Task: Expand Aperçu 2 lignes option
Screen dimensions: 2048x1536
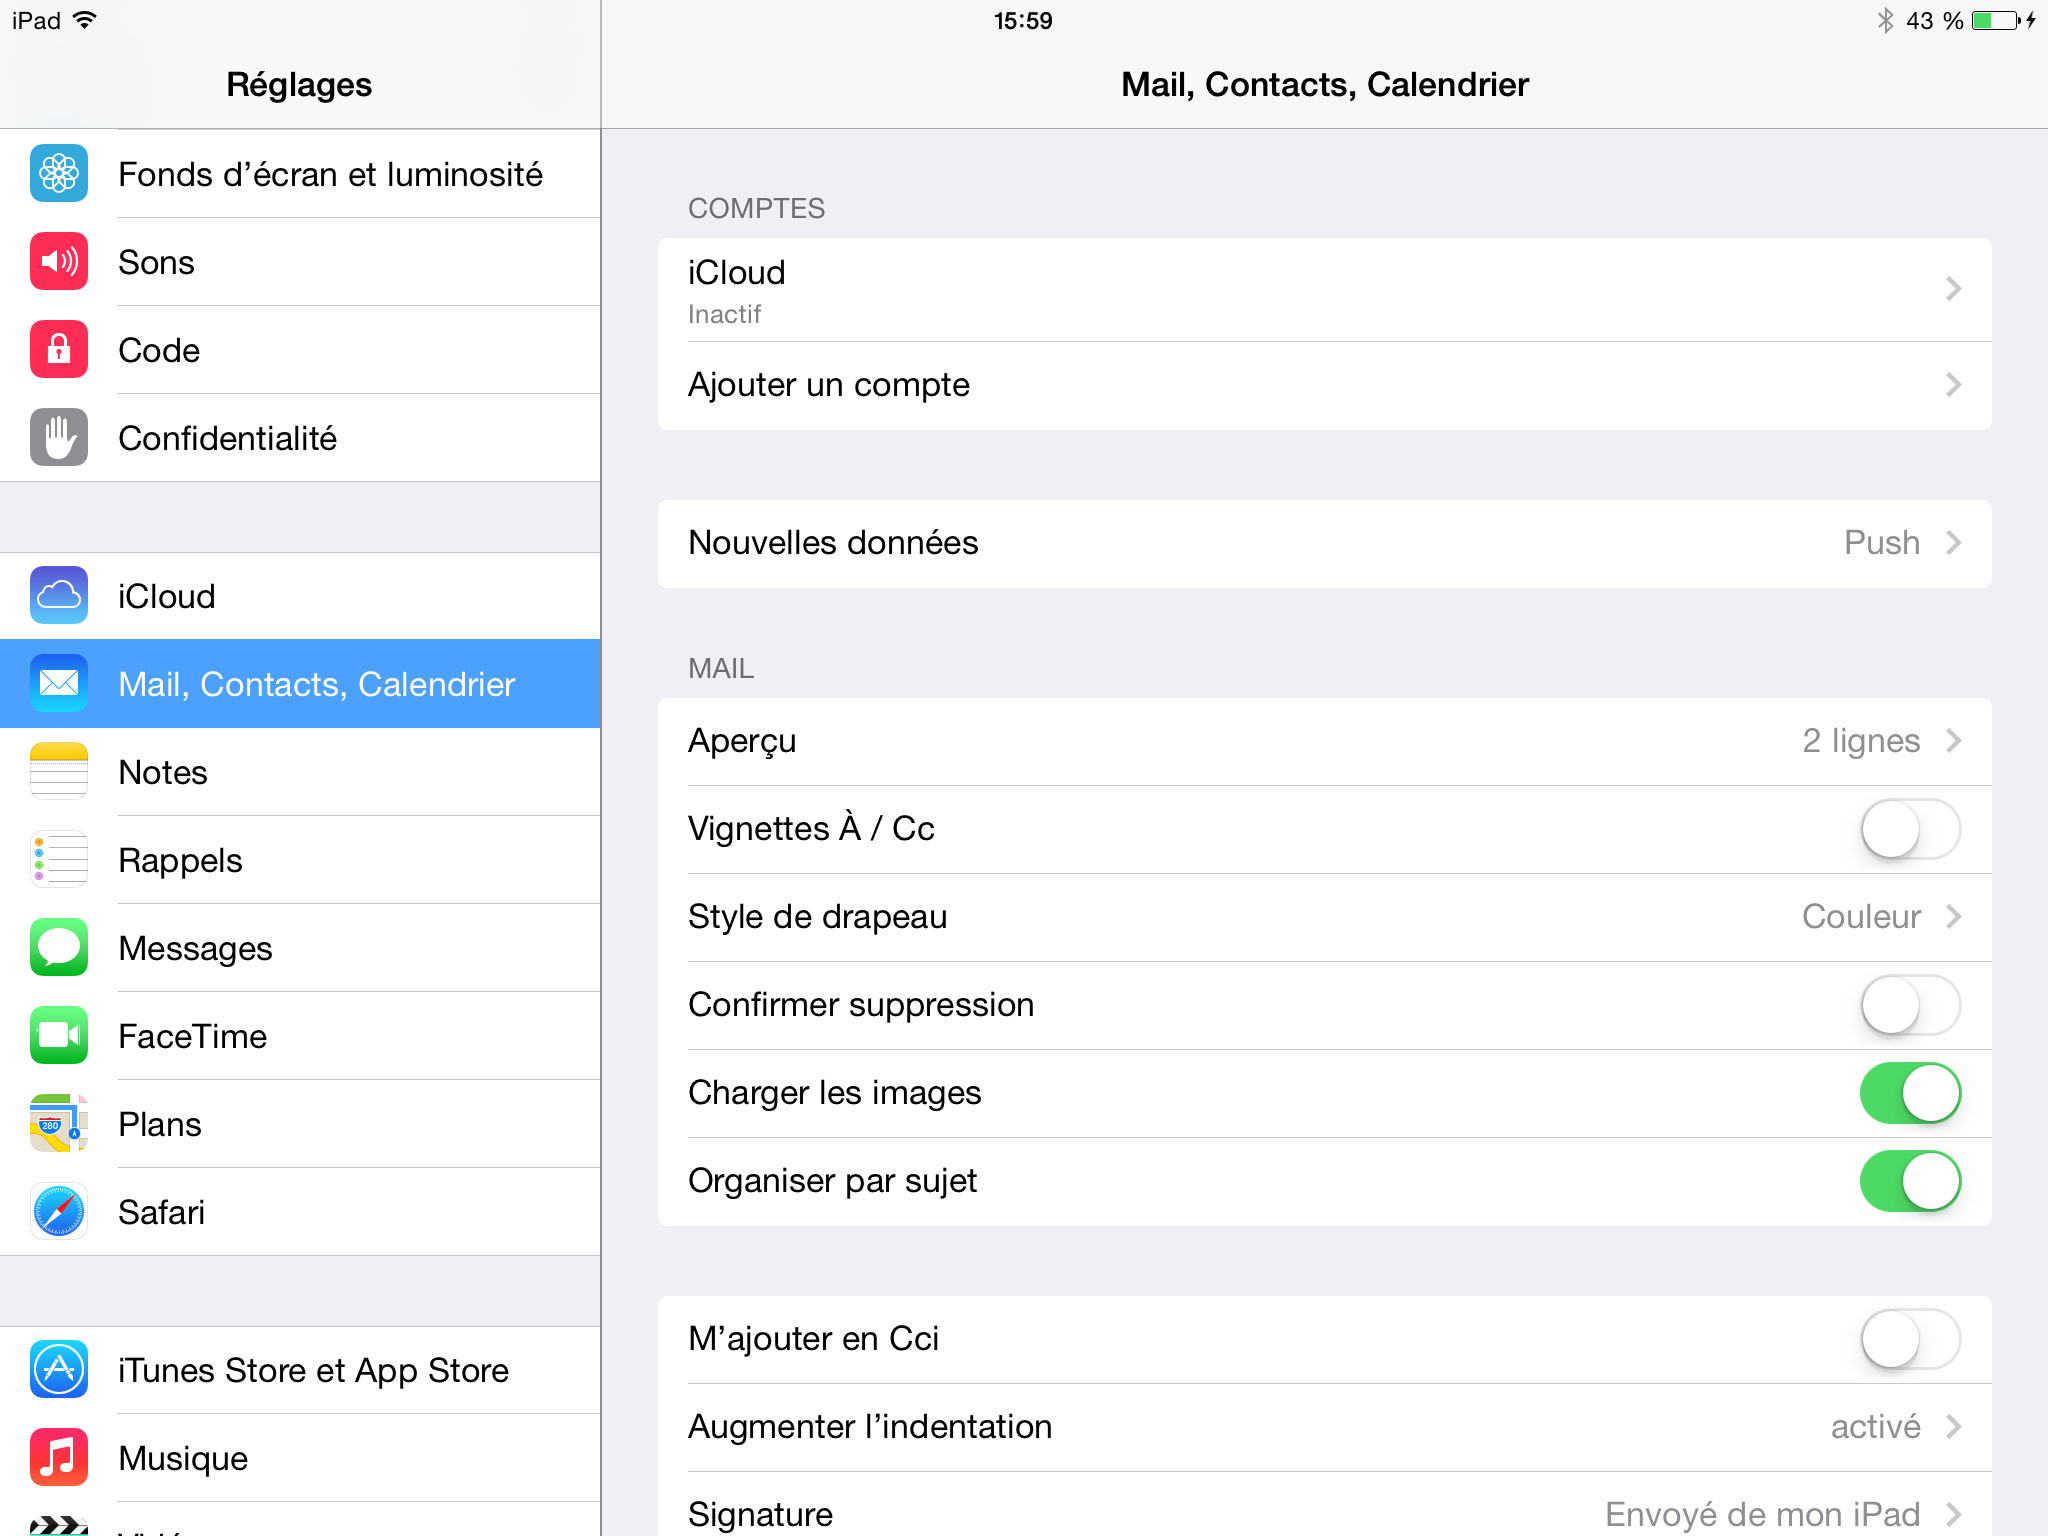Action: click(x=1324, y=741)
